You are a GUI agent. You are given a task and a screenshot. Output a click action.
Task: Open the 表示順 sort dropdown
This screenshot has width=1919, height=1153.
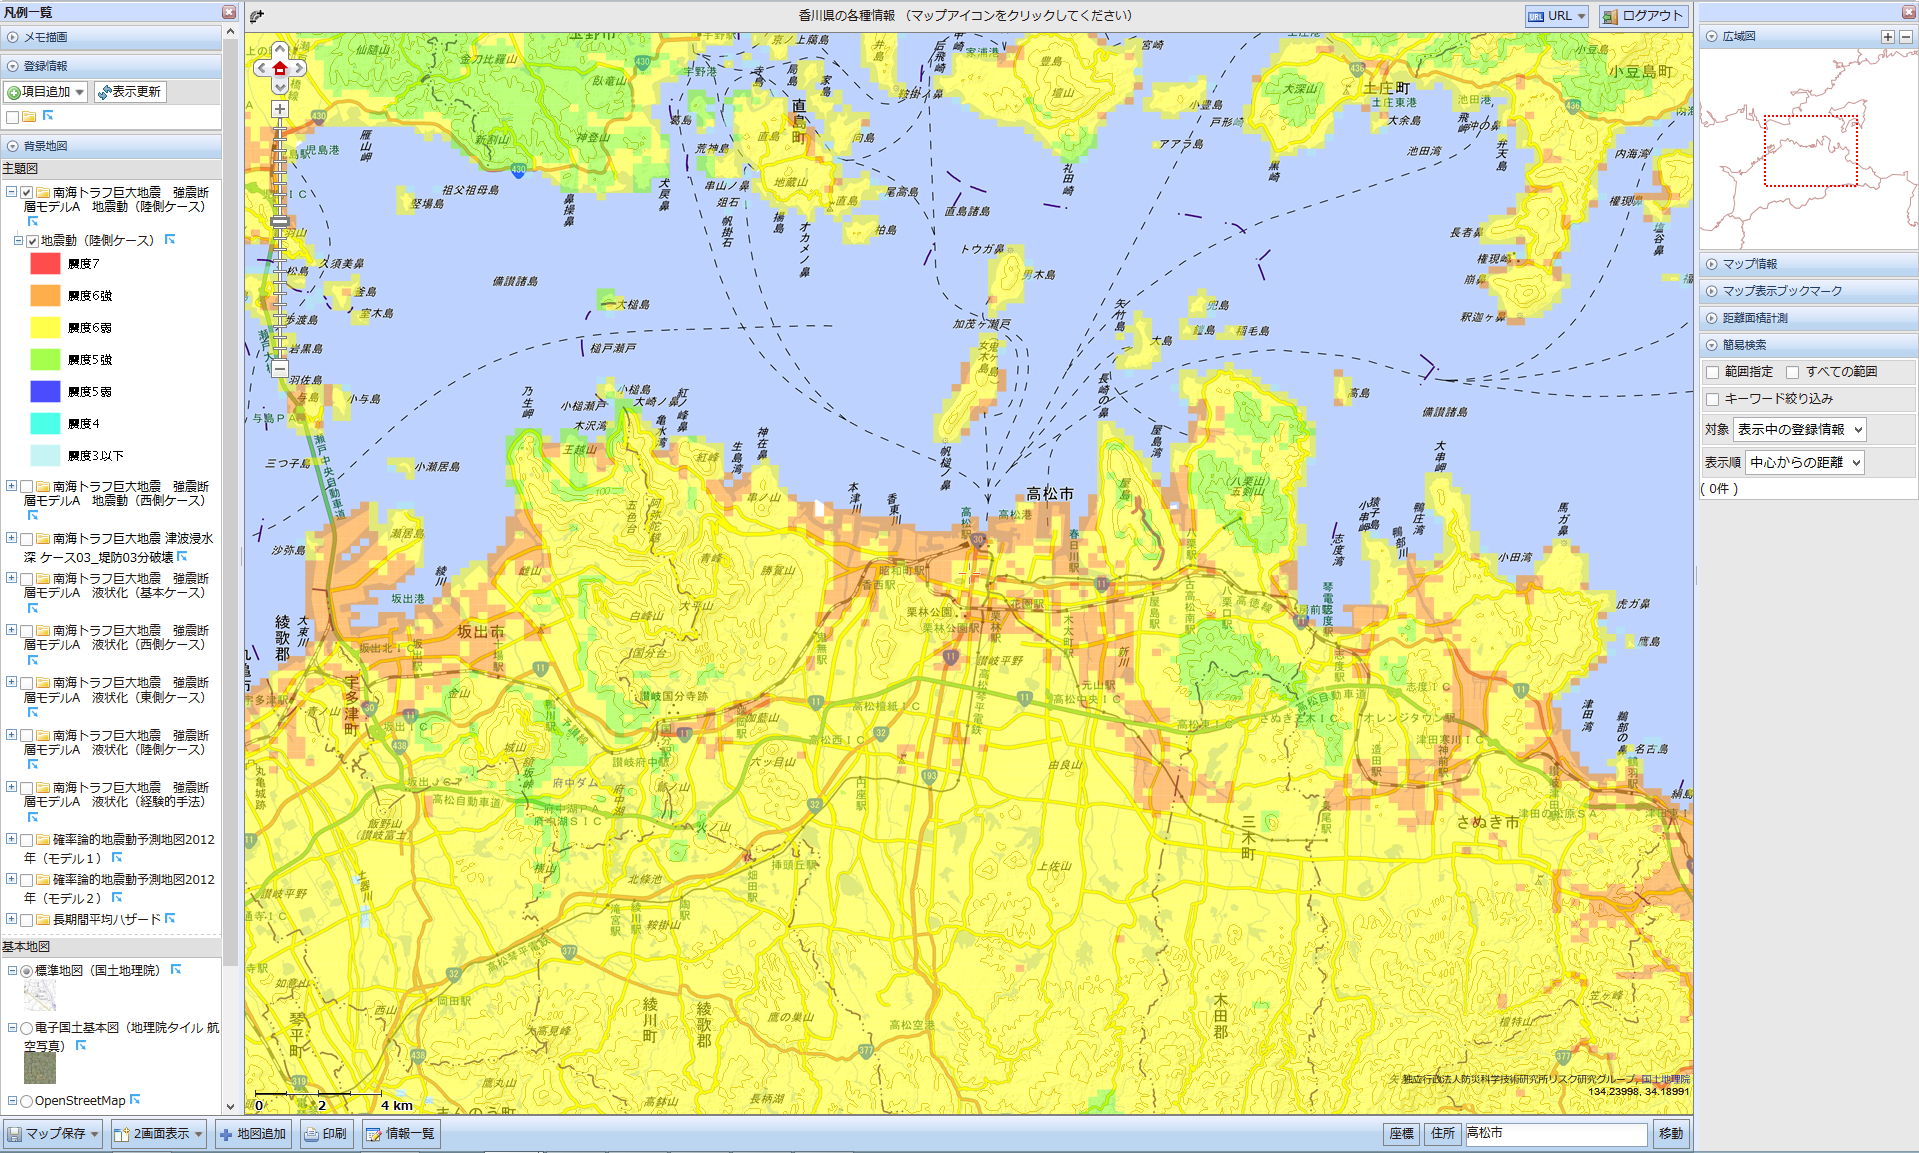(1804, 462)
